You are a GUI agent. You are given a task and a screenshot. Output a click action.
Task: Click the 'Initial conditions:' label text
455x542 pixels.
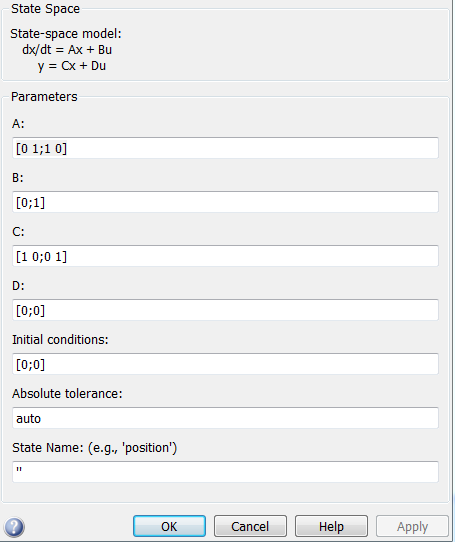(x=60, y=340)
